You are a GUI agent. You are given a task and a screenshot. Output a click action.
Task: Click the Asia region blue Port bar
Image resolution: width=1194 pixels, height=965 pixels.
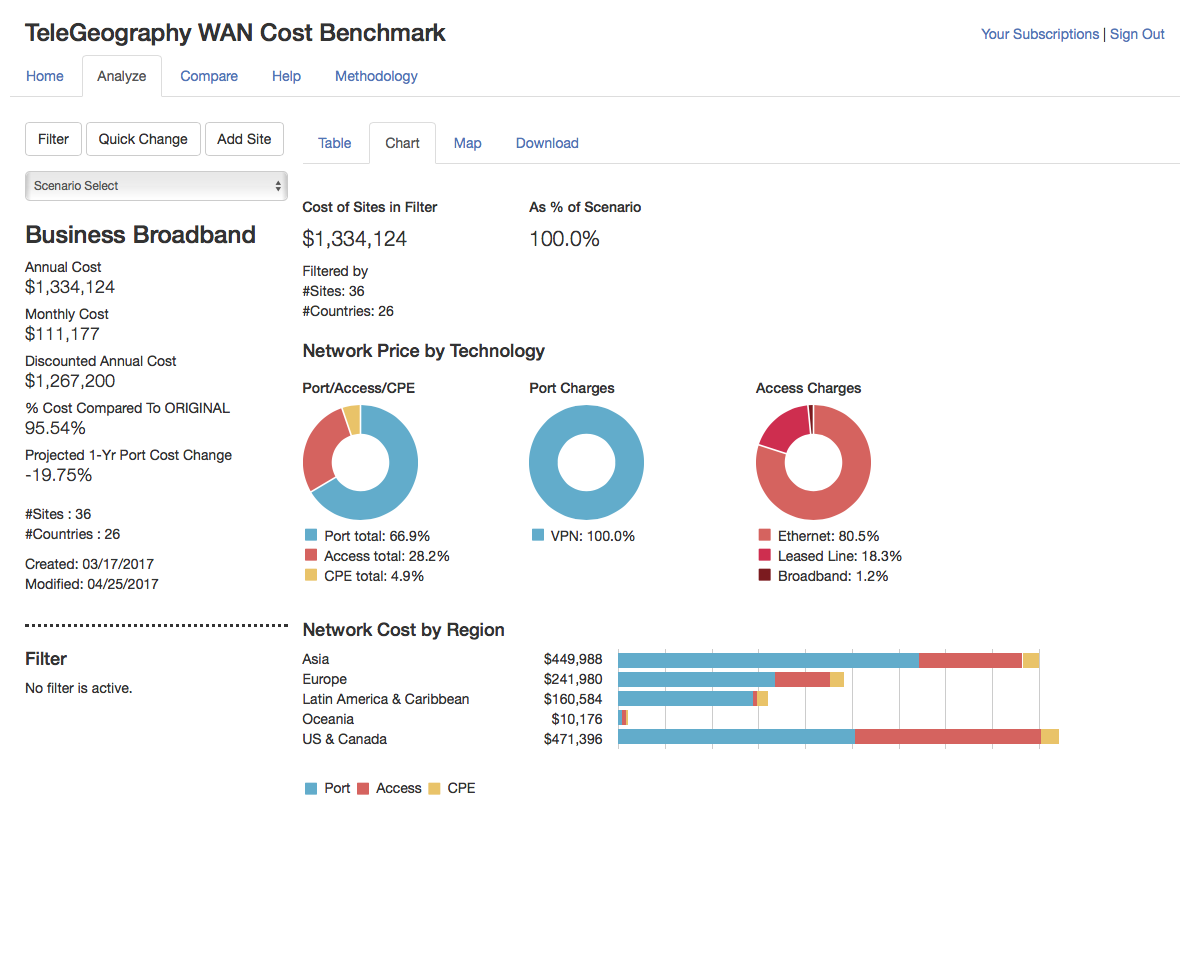pyautogui.click(x=768, y=660)
